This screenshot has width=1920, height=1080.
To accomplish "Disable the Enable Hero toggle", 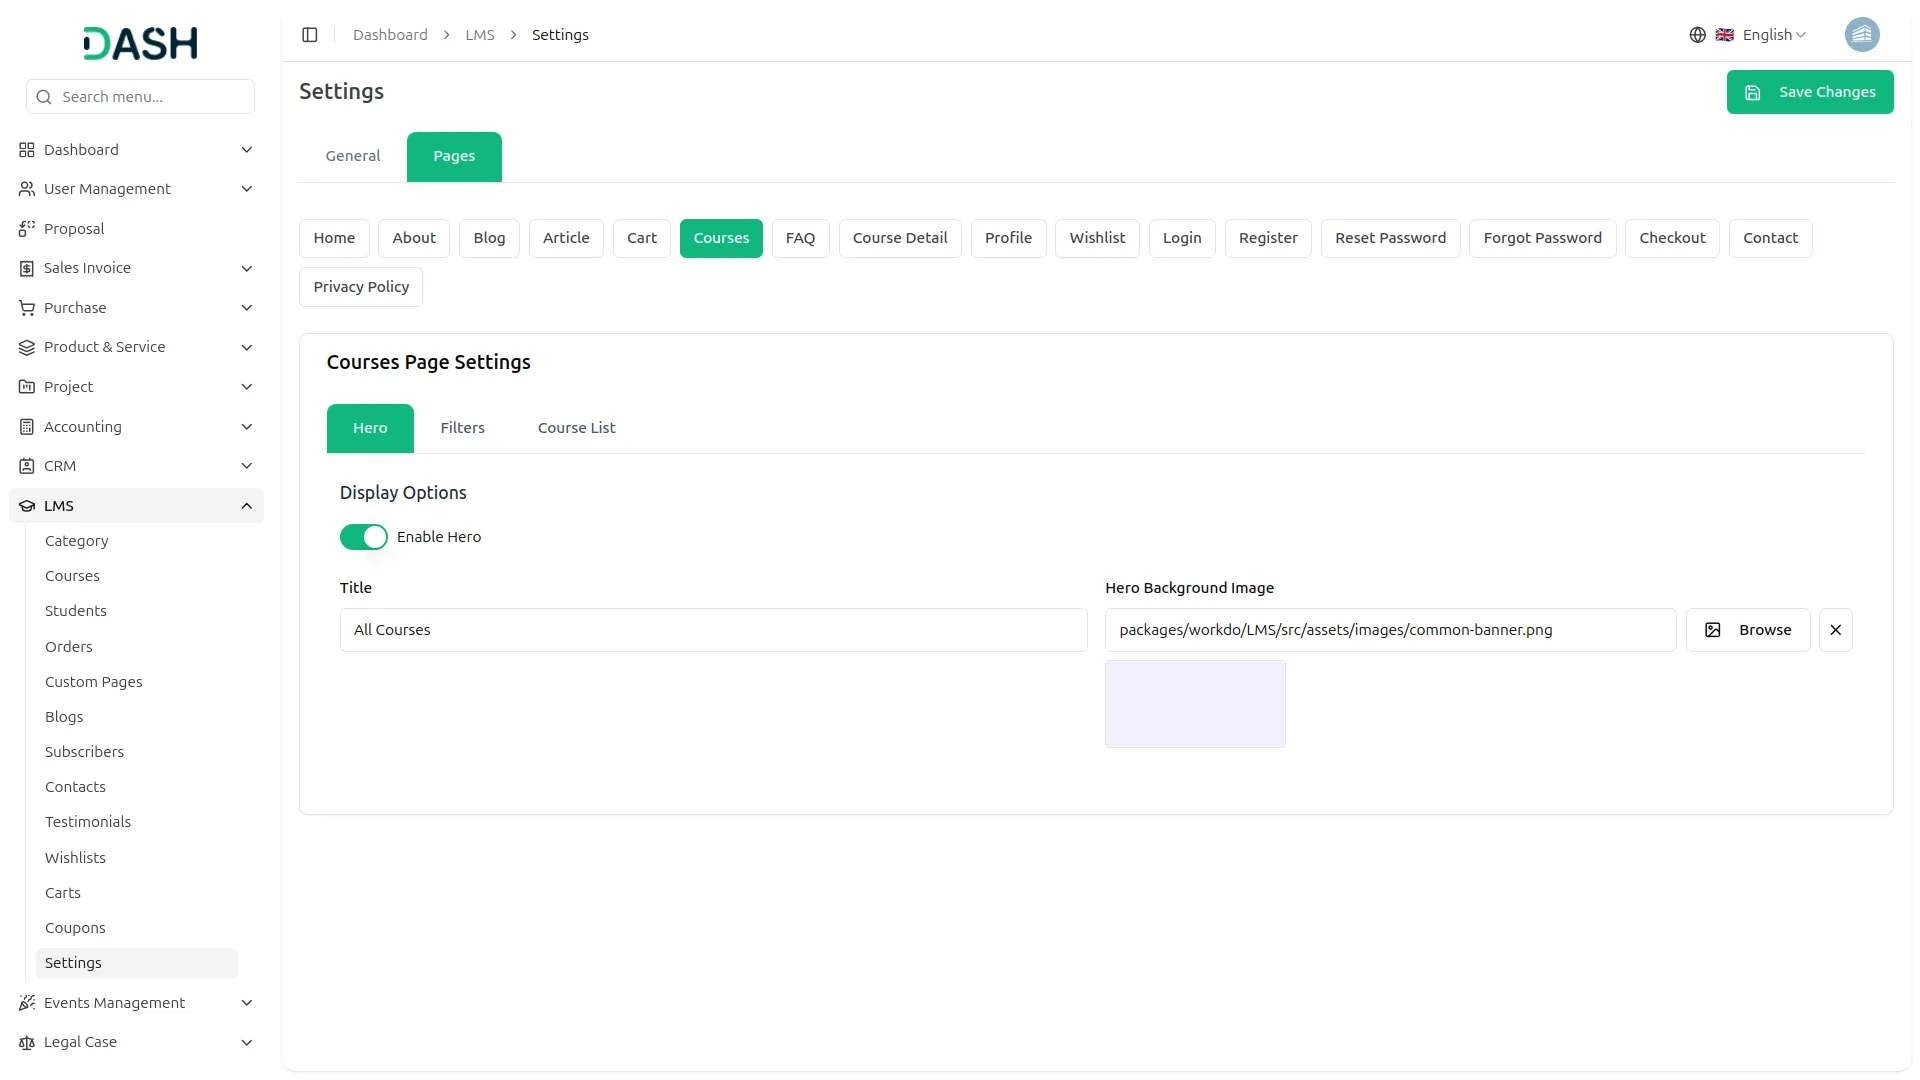I will point(363,537).
